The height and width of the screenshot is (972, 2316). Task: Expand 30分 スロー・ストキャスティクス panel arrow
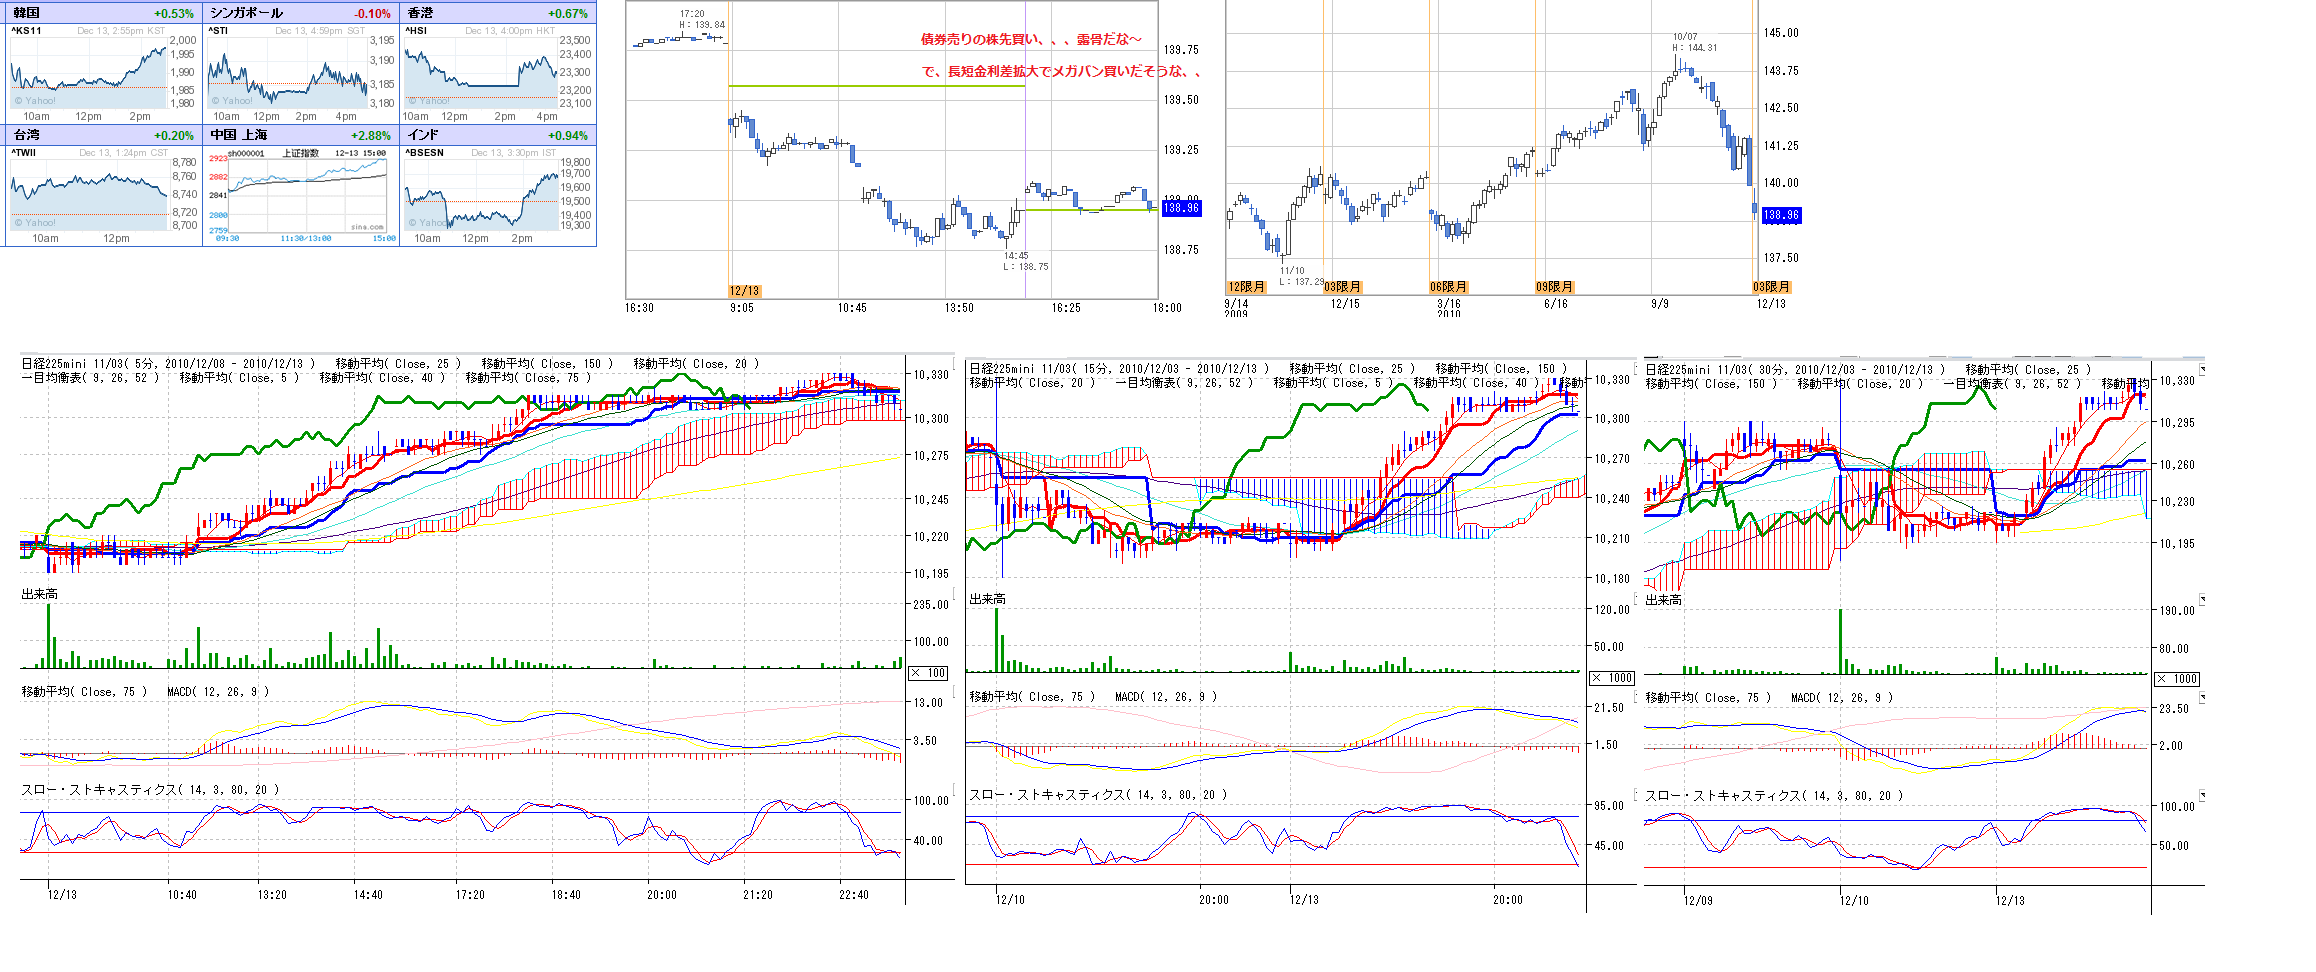click(2202, 796)
